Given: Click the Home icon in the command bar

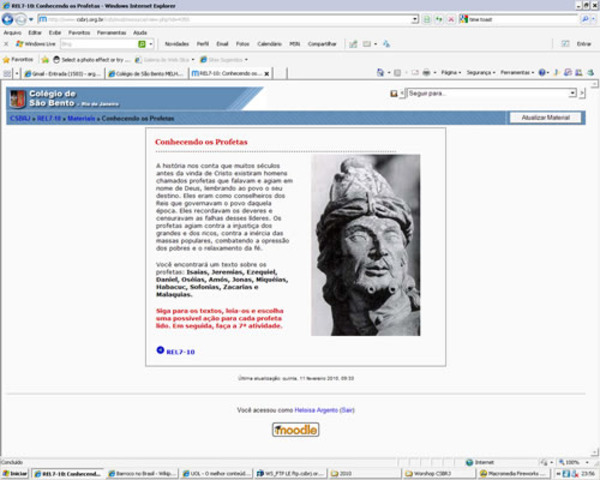Looking at the screenshot, I should click(380, 72).
